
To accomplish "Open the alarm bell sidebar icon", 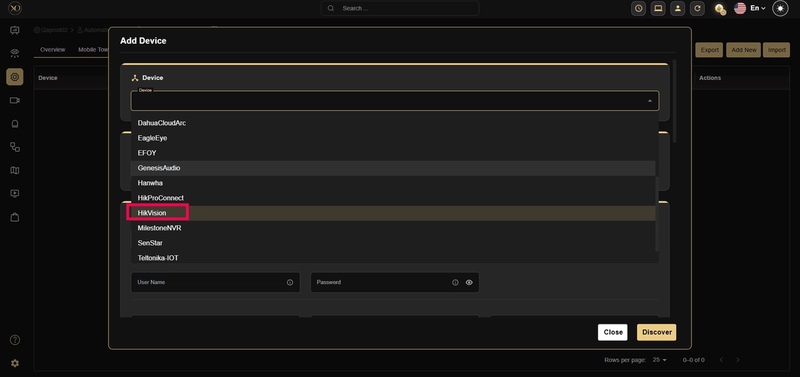I will pos(15,123).
